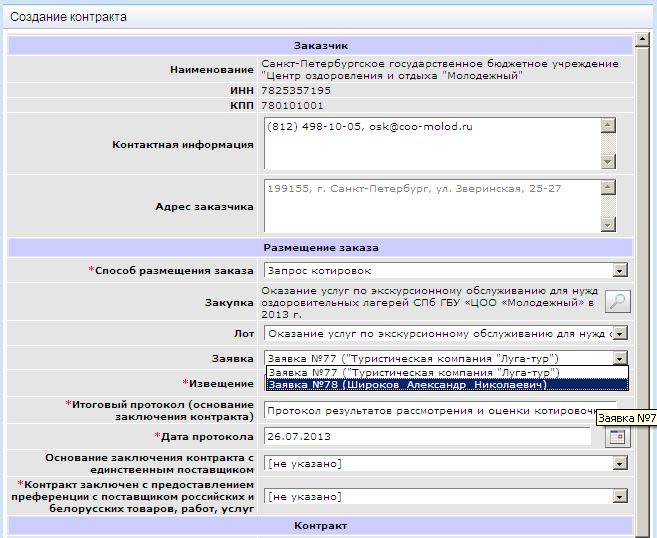Click the Извещение field label
Viewport: 657px width, 538px height.
tap(217, 383)
